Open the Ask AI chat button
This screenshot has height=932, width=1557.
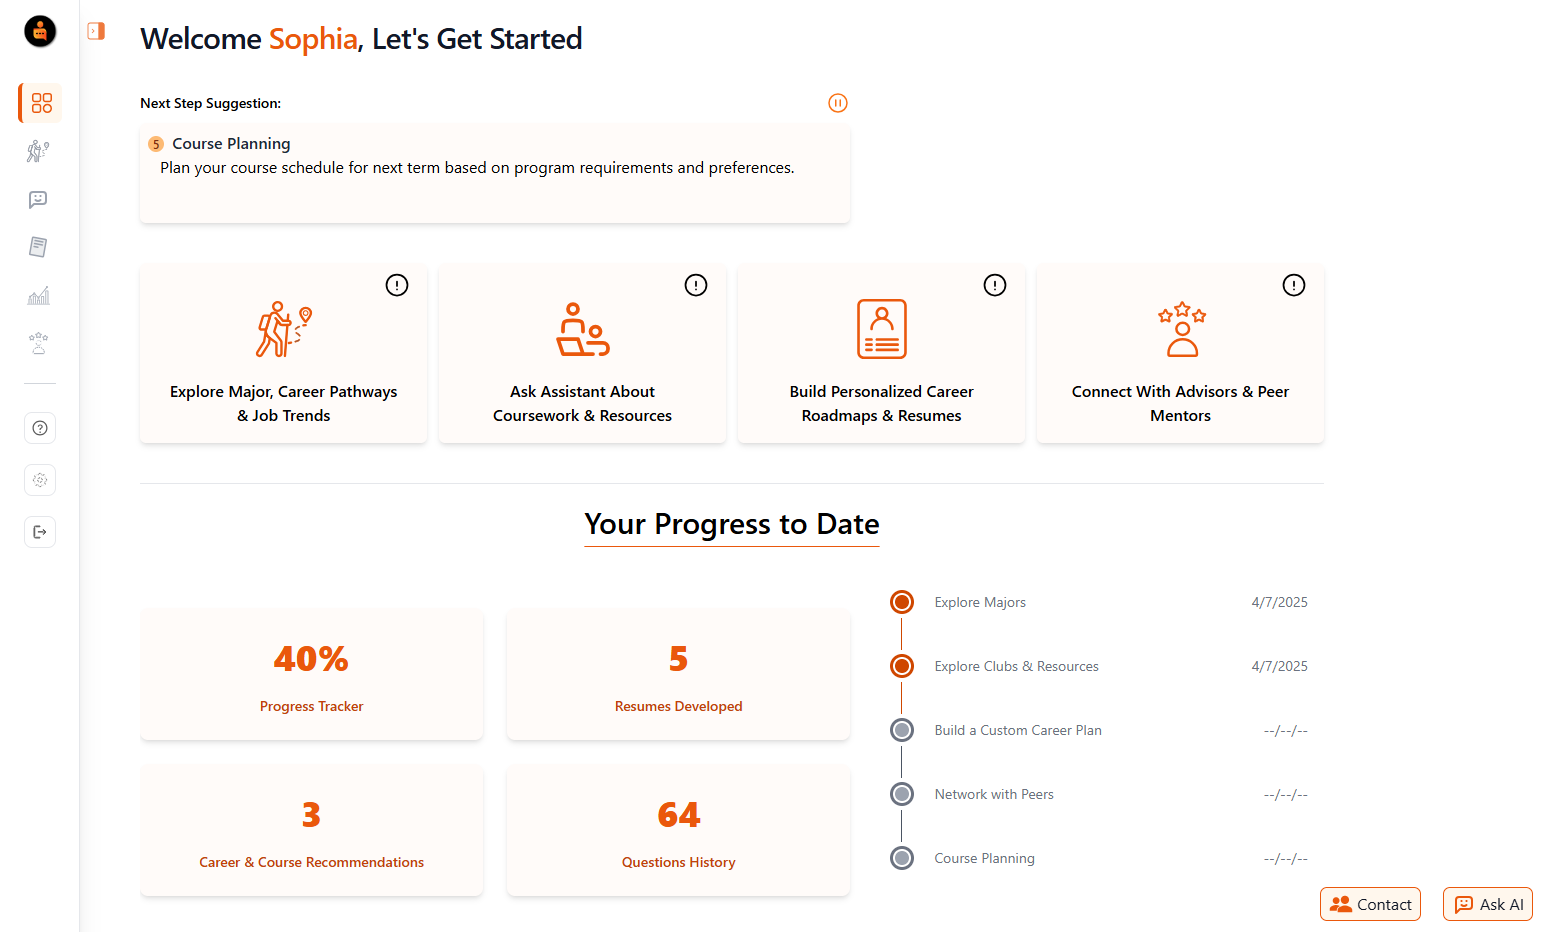click(1488, 904)
